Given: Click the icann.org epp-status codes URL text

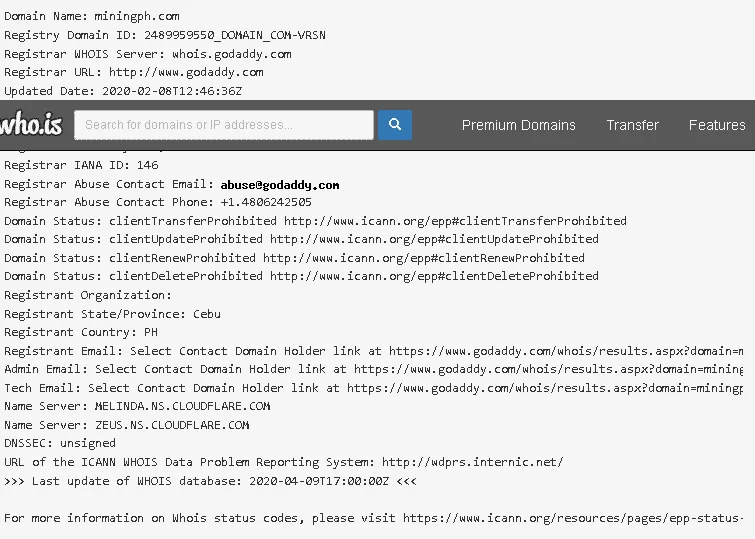Looking at the screenshot, I should tap(573, 518).
